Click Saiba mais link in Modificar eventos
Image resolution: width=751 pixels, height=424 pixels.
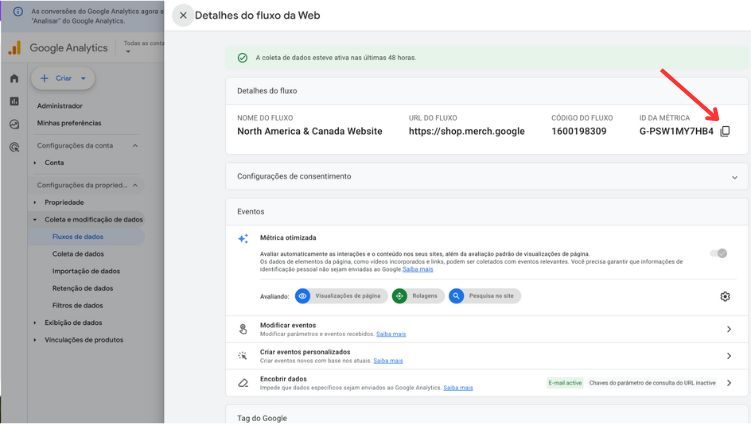(391, 334)
